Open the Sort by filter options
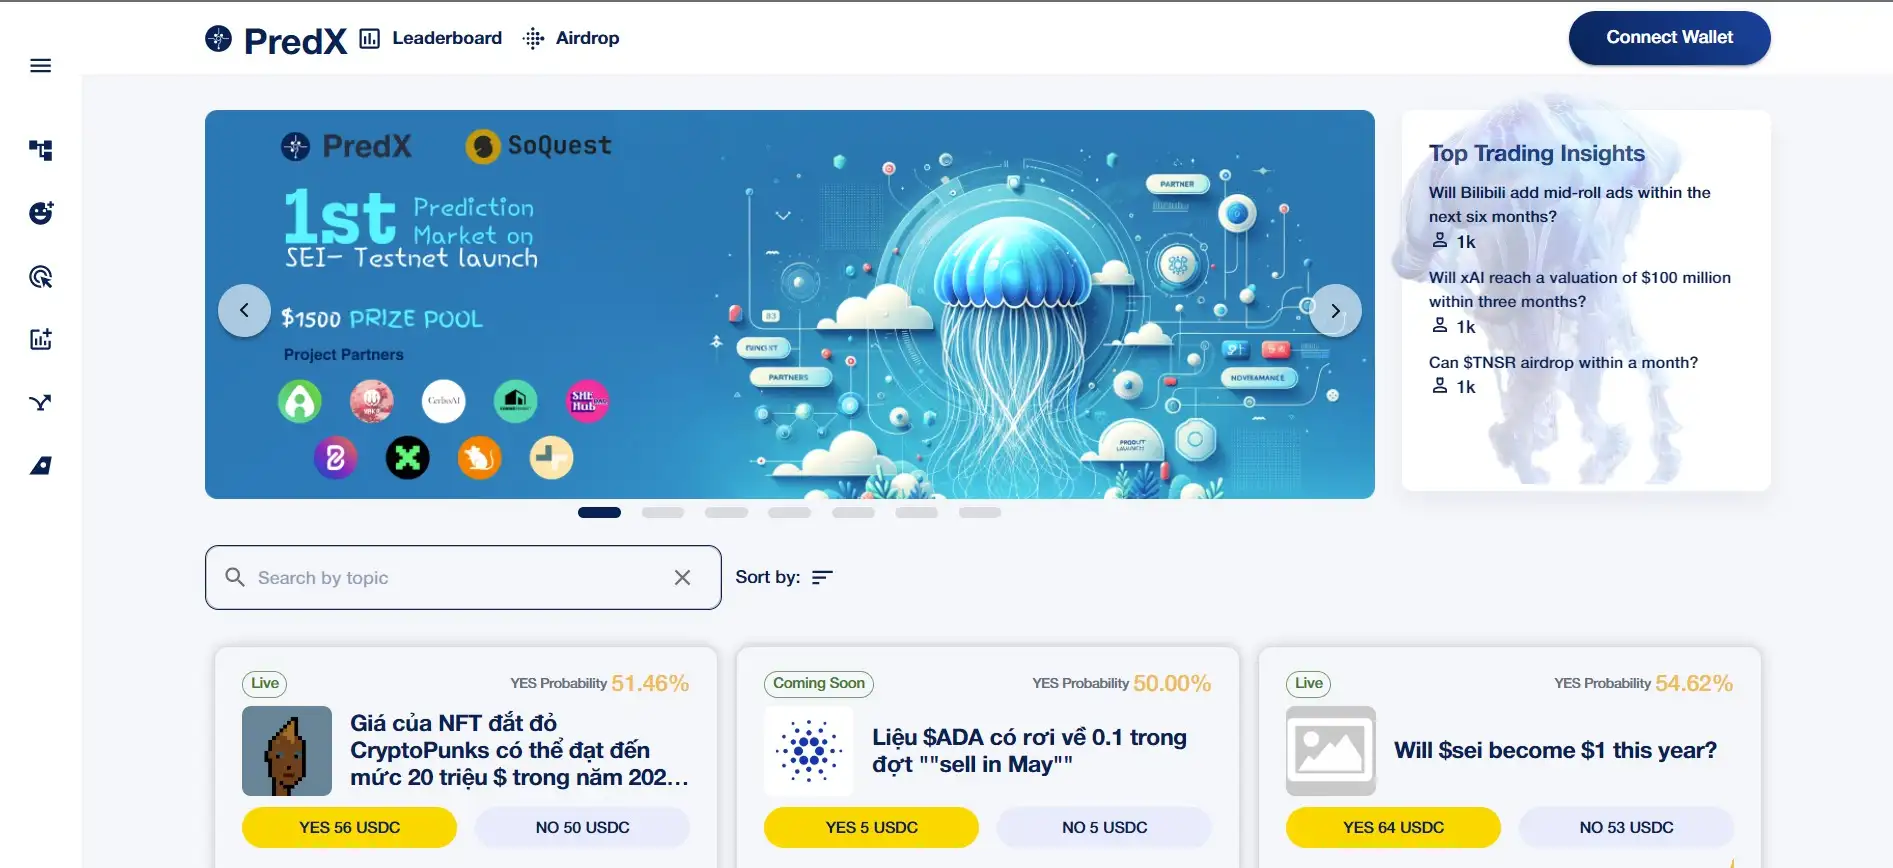Image resolution: width=1893 pixels, height=868 pixels. [822, 577]
